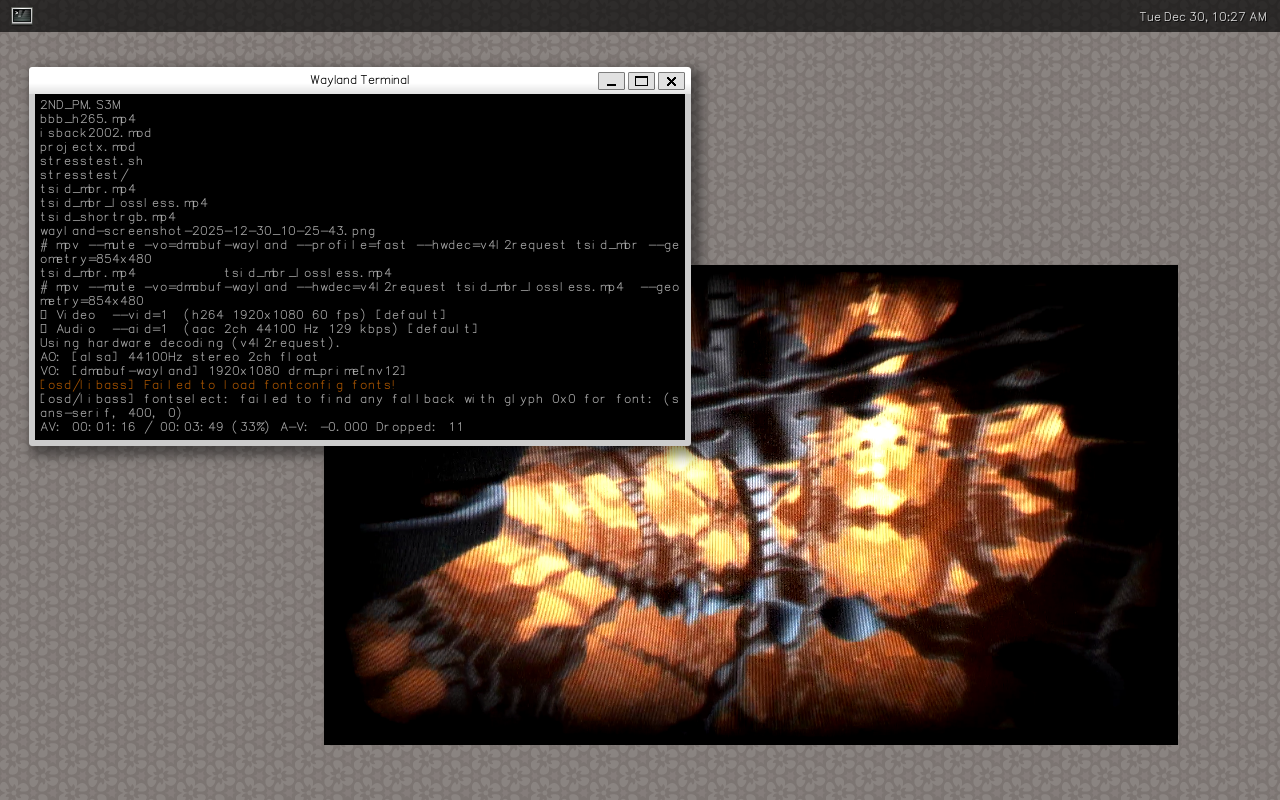The image size is (1280, 800).
Task: Click the VO dmabuf-wayland output line
Action: pos(223,371)
